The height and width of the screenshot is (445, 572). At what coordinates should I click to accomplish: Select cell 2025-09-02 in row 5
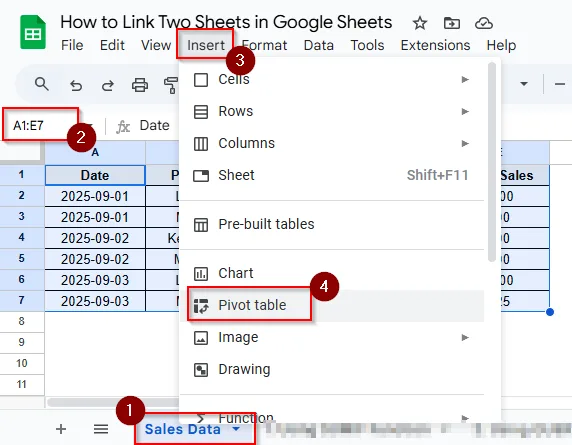(95, 259)
